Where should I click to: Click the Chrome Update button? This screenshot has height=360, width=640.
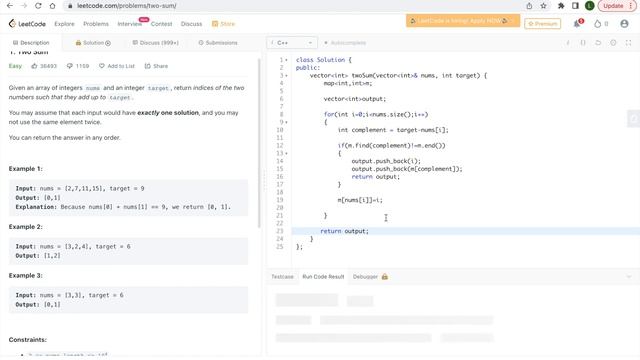[617, 6]
